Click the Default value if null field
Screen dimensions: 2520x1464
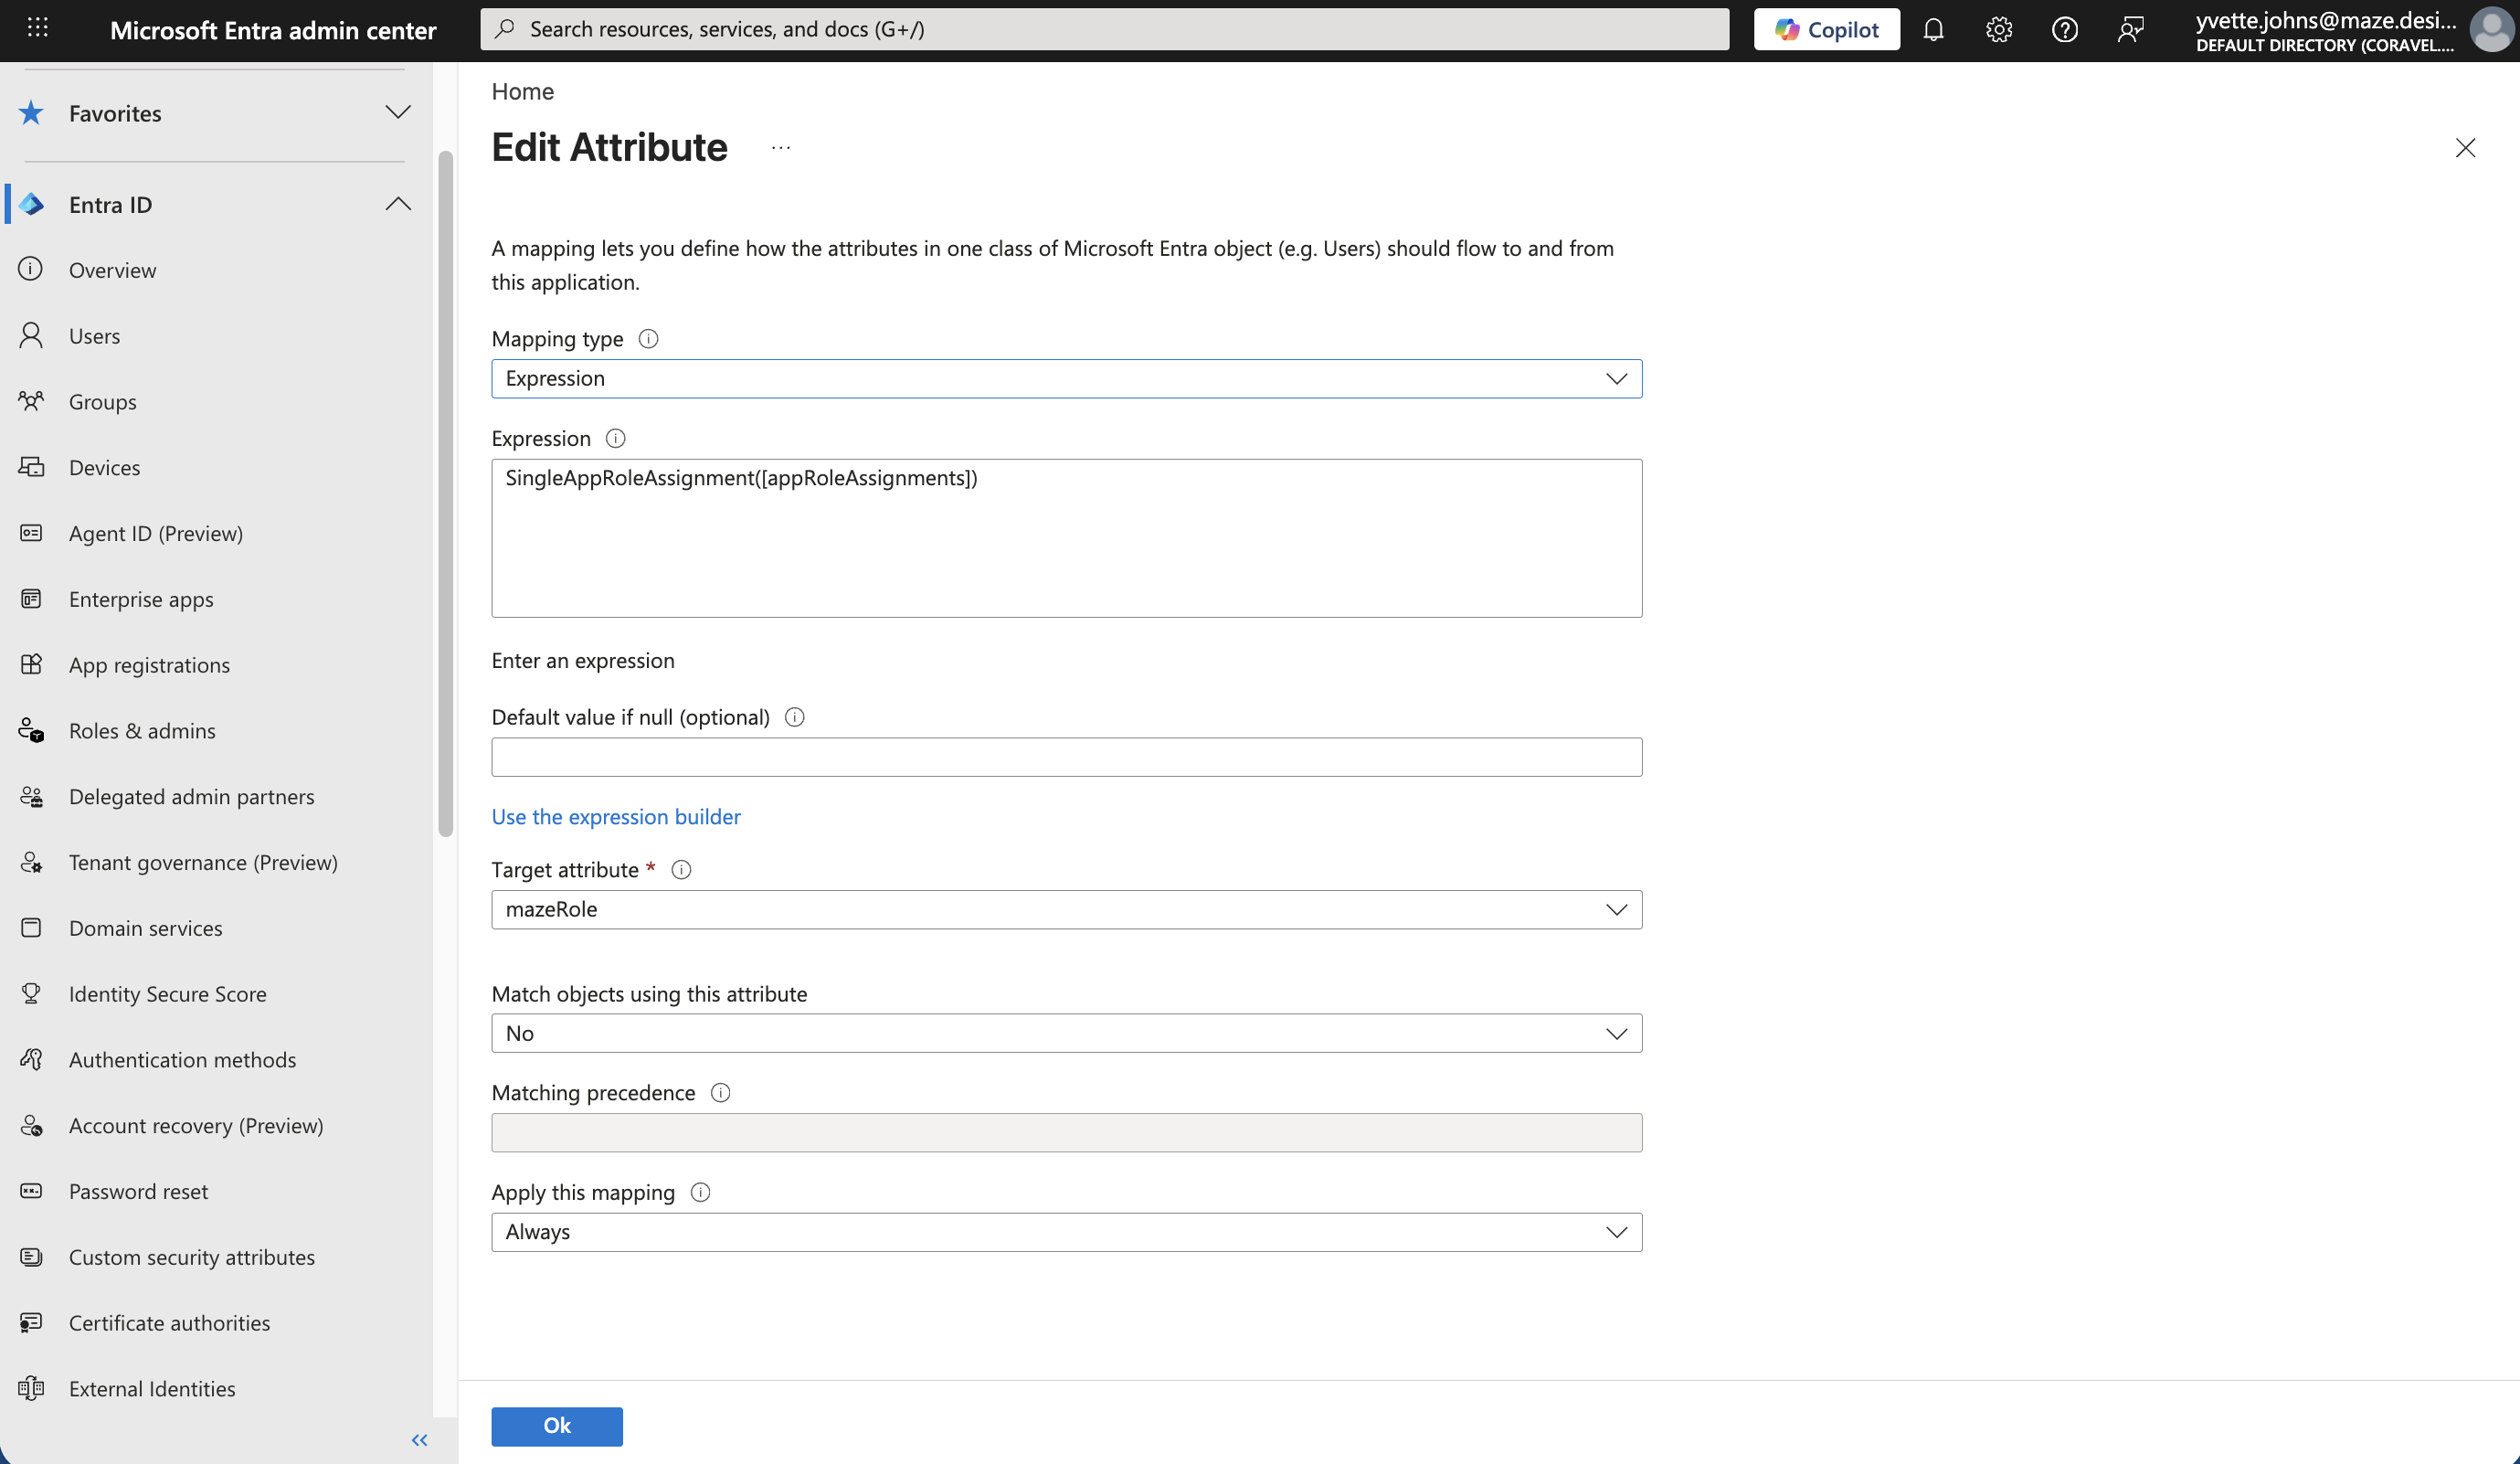pos(1066,757)
